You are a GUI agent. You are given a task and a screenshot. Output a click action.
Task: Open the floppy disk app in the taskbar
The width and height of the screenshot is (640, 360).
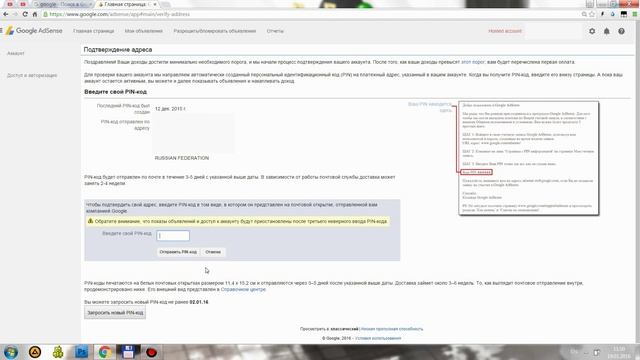pos(128,352)
